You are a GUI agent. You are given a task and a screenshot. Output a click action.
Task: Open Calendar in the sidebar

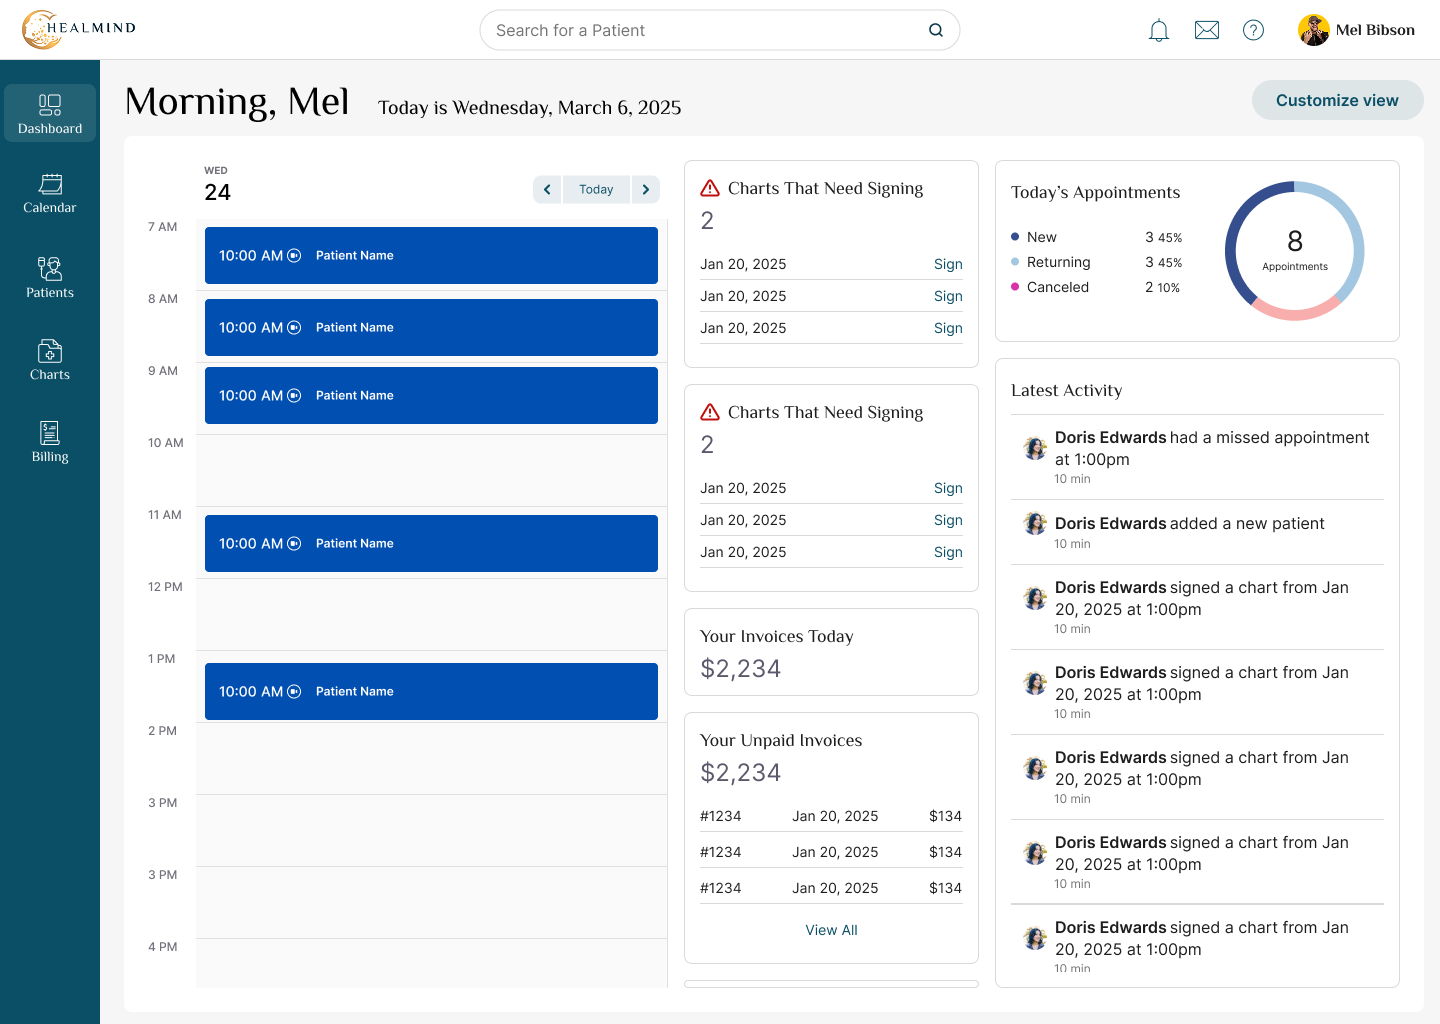50,193
